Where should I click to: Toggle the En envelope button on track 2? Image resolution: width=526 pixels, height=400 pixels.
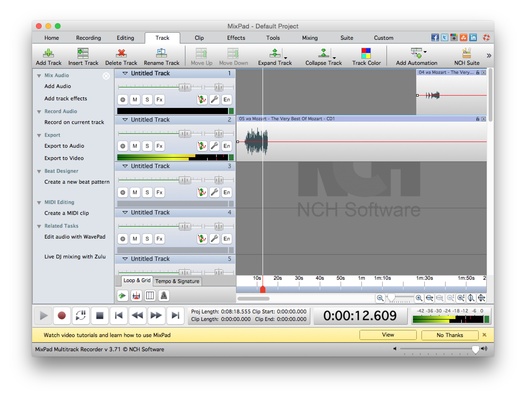227,146
